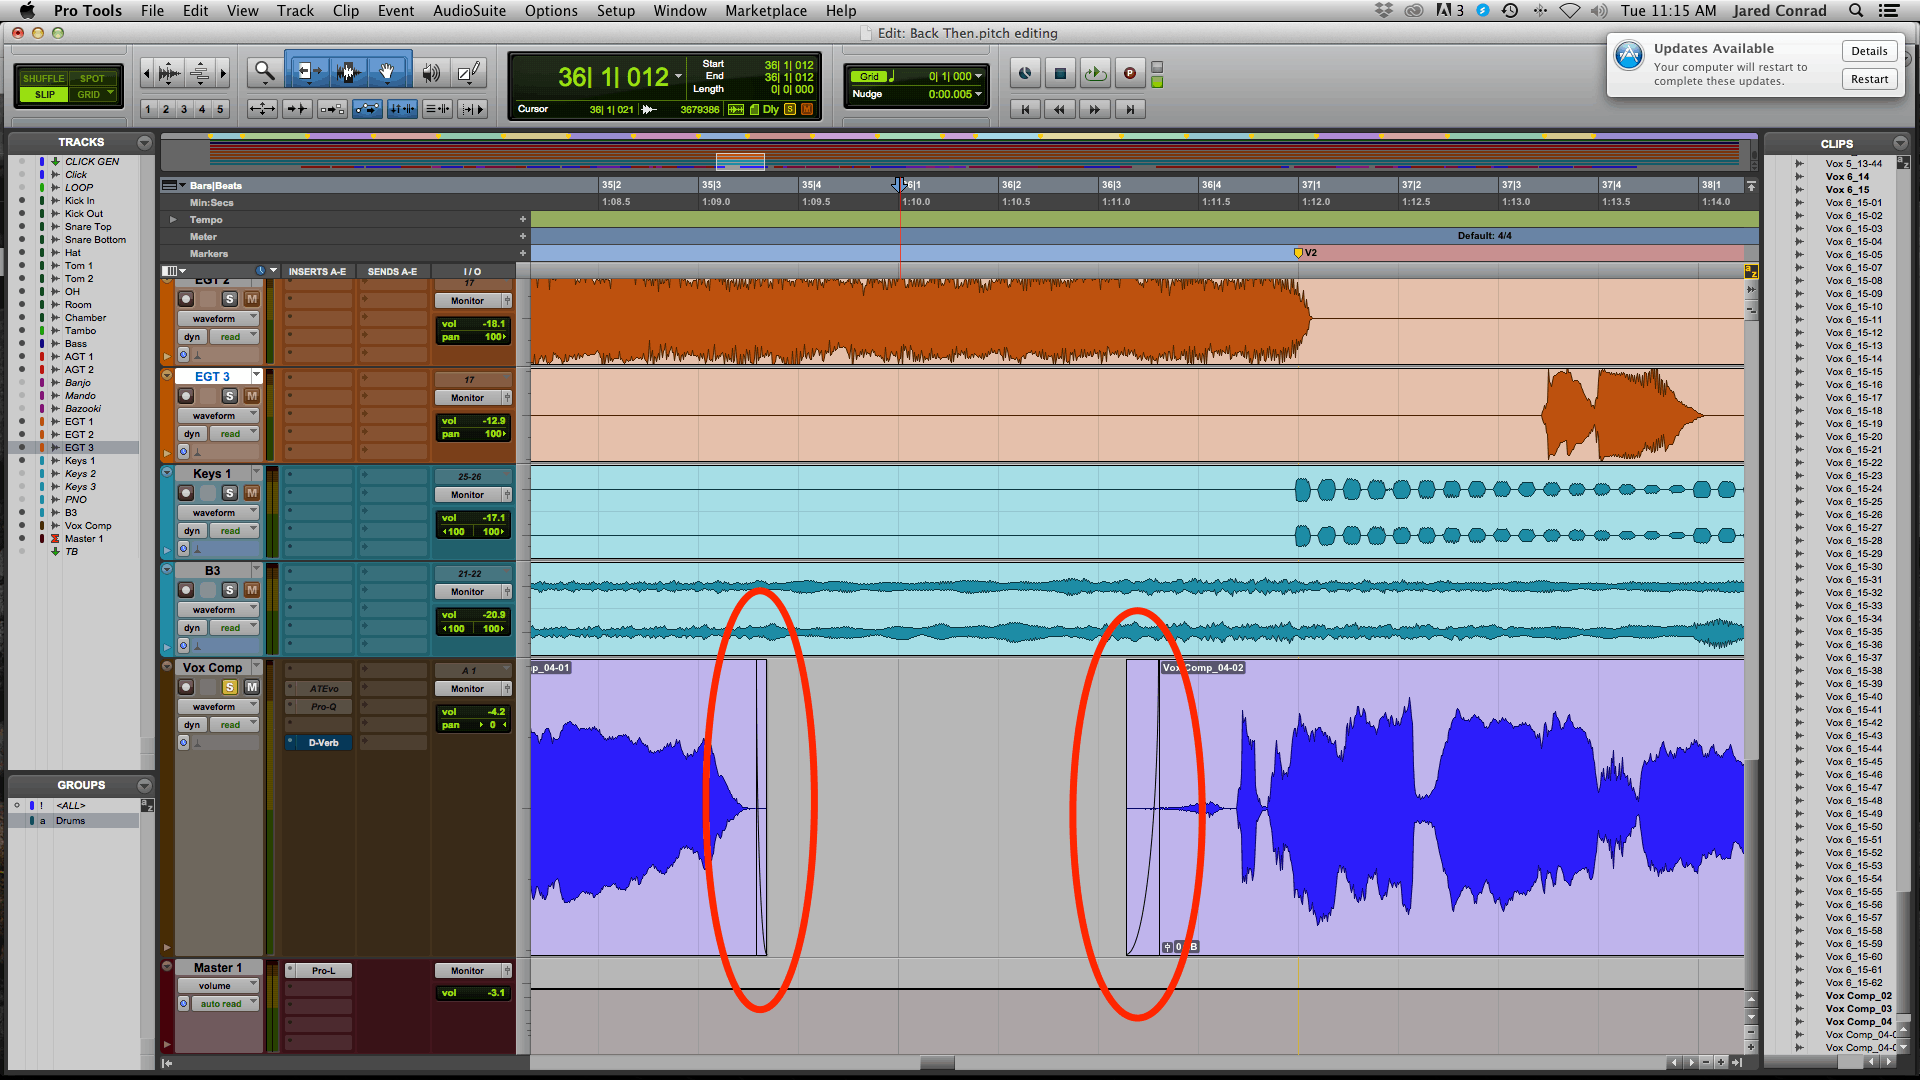Click Go to End transport button
Viewport: 1920px width, 1080px height.
(1130, 109)
